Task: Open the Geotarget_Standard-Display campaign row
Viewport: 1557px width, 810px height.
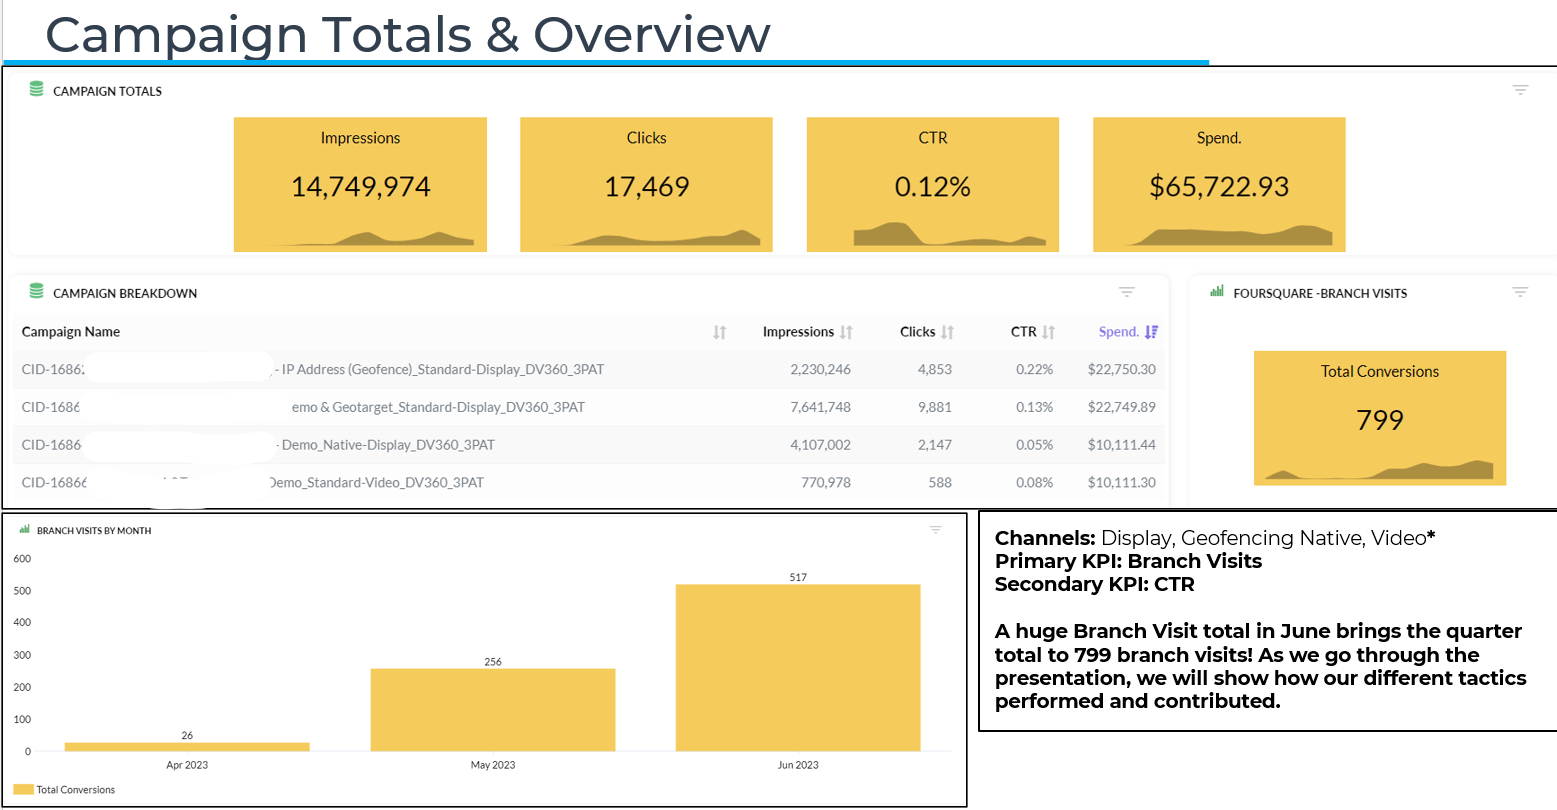Action: [588, 407]
